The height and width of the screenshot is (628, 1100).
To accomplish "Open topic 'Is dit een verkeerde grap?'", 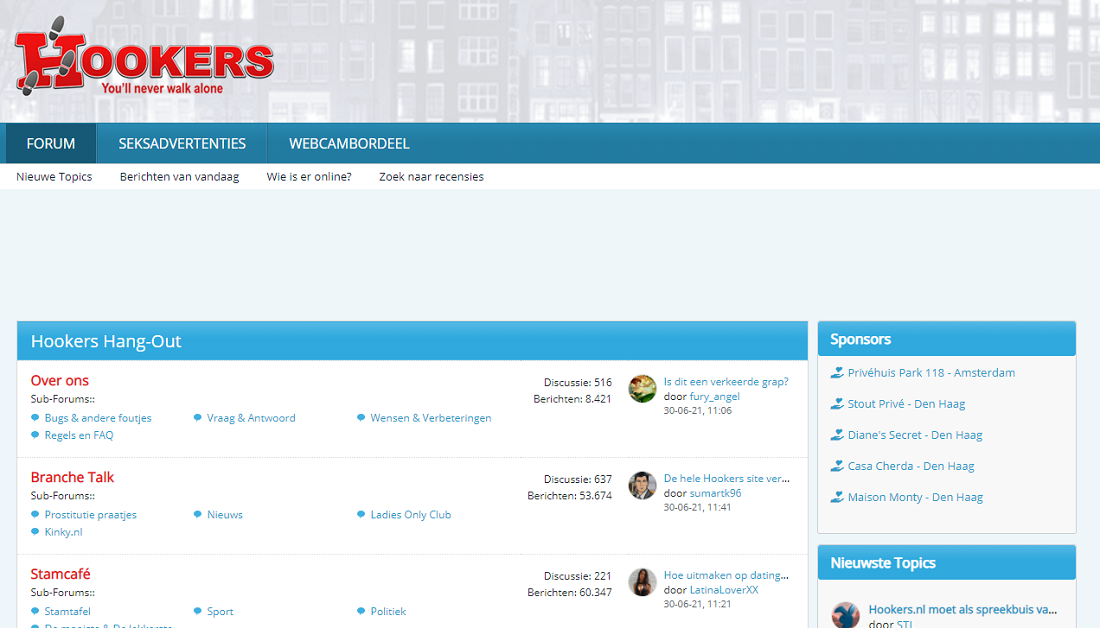I will point(726,382).
